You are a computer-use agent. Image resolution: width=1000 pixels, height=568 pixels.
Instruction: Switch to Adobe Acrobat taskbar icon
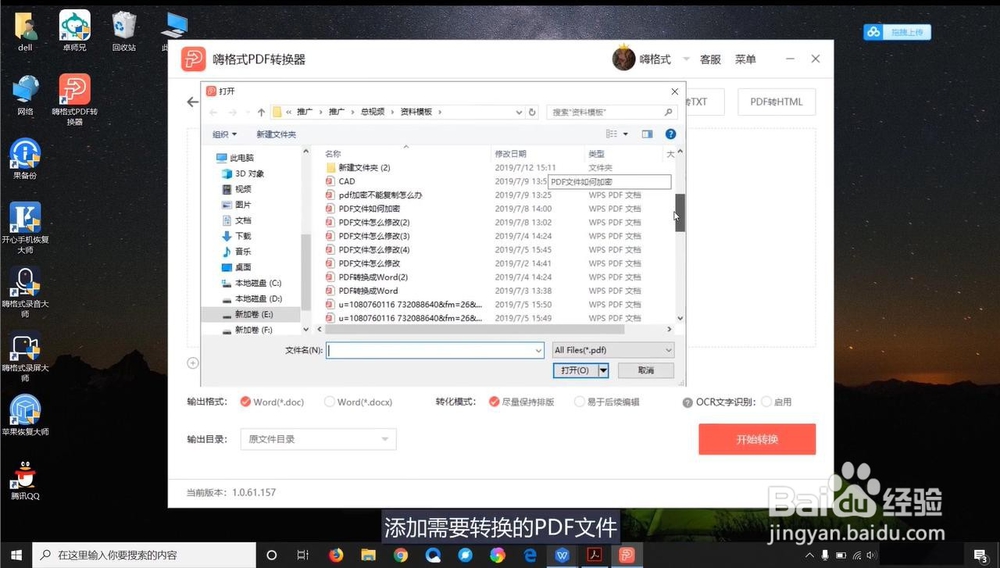pyautogui.click(x=594, y=555)
